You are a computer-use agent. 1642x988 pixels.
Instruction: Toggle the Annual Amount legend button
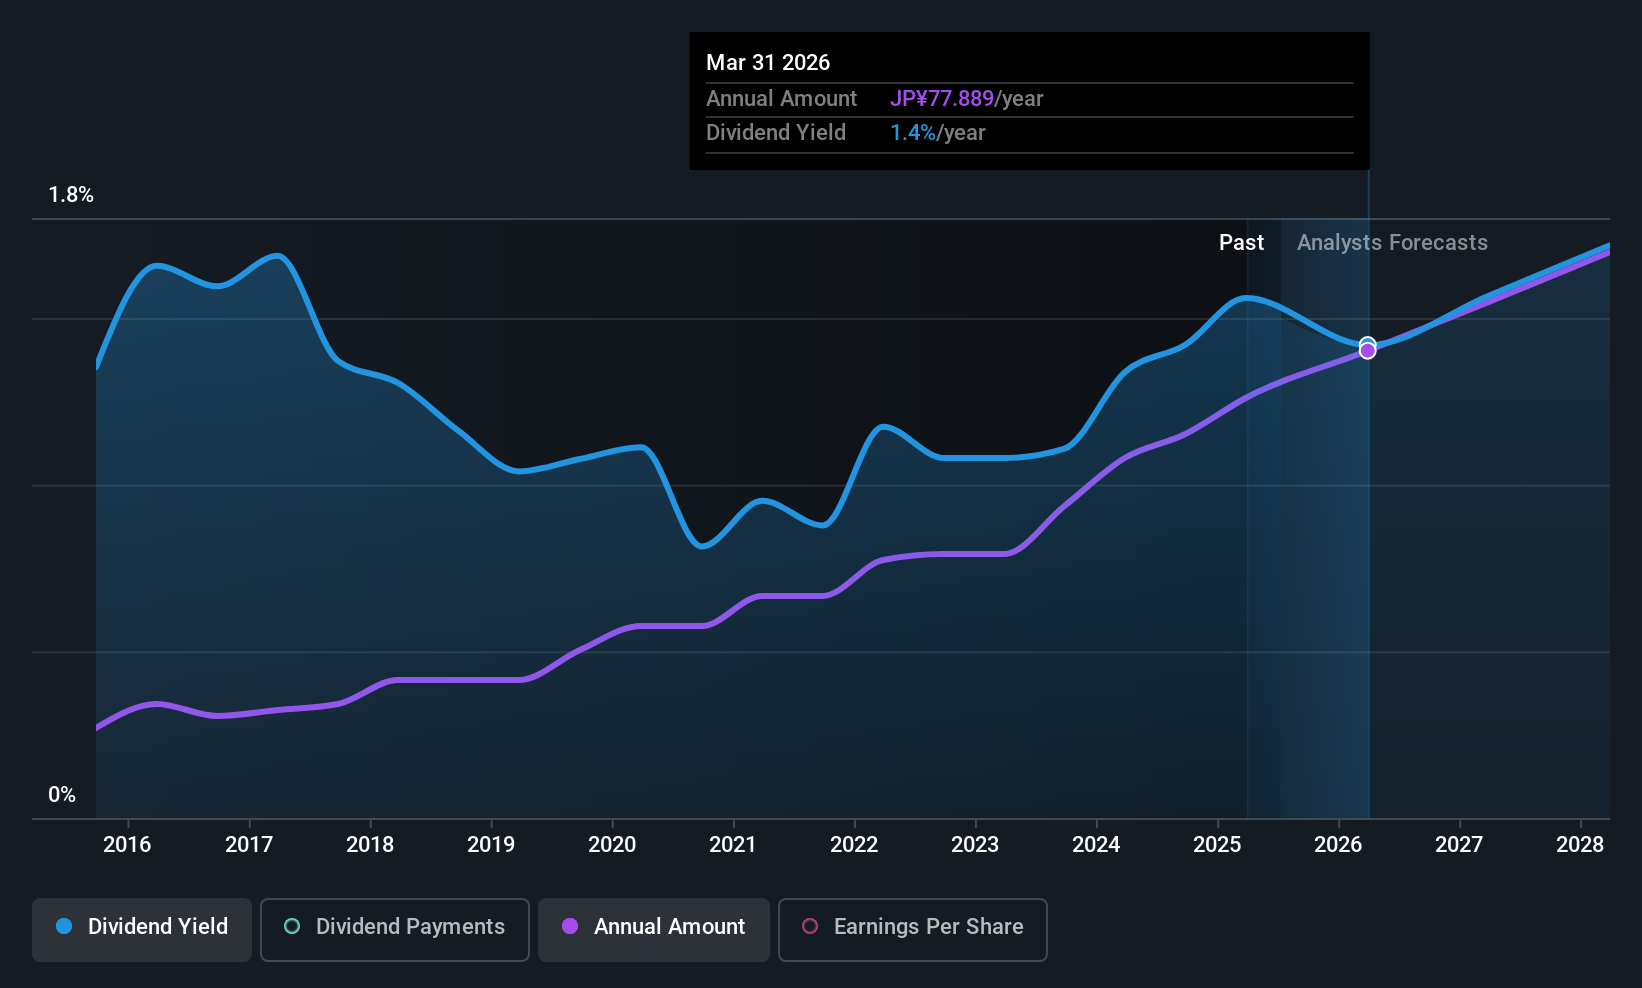click(x=654, y=929)
